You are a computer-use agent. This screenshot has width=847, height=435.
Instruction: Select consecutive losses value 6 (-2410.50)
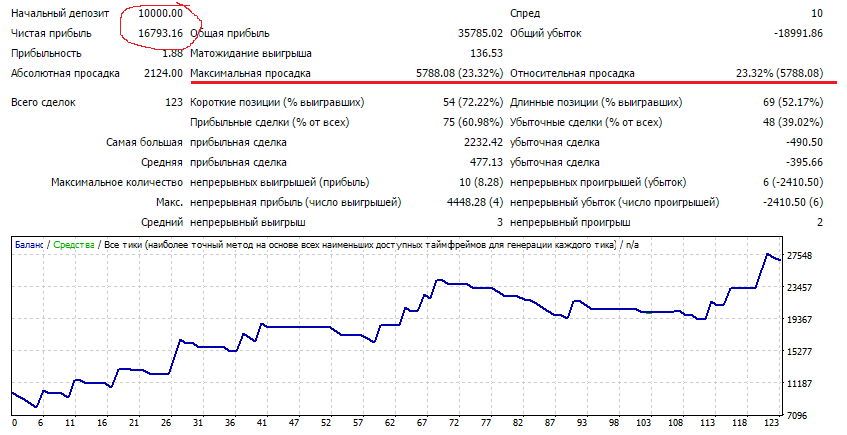tap(793, 182)
